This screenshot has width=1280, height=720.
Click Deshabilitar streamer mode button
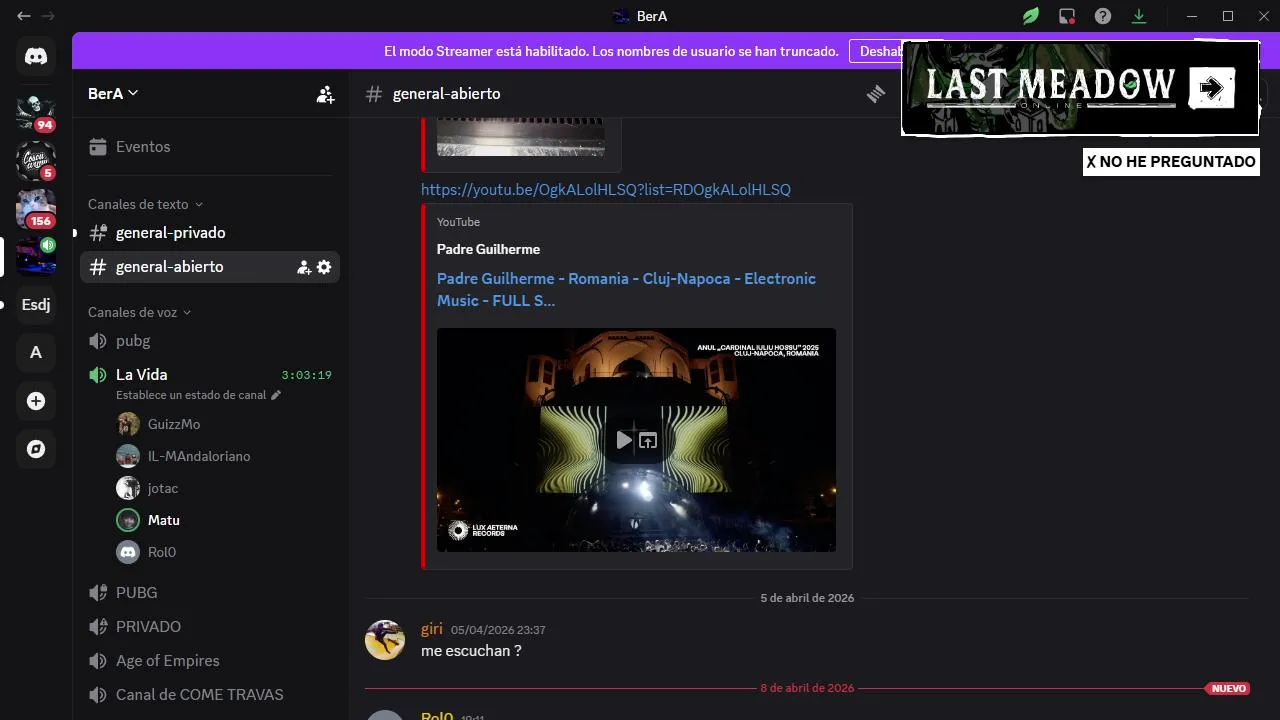[875, 51]
